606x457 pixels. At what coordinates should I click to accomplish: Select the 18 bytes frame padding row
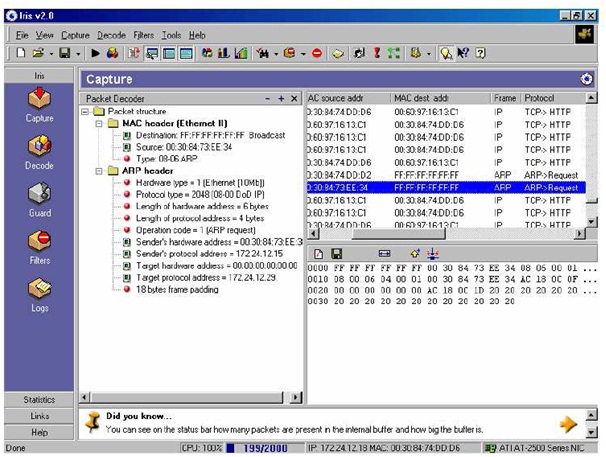click(171, 290)
